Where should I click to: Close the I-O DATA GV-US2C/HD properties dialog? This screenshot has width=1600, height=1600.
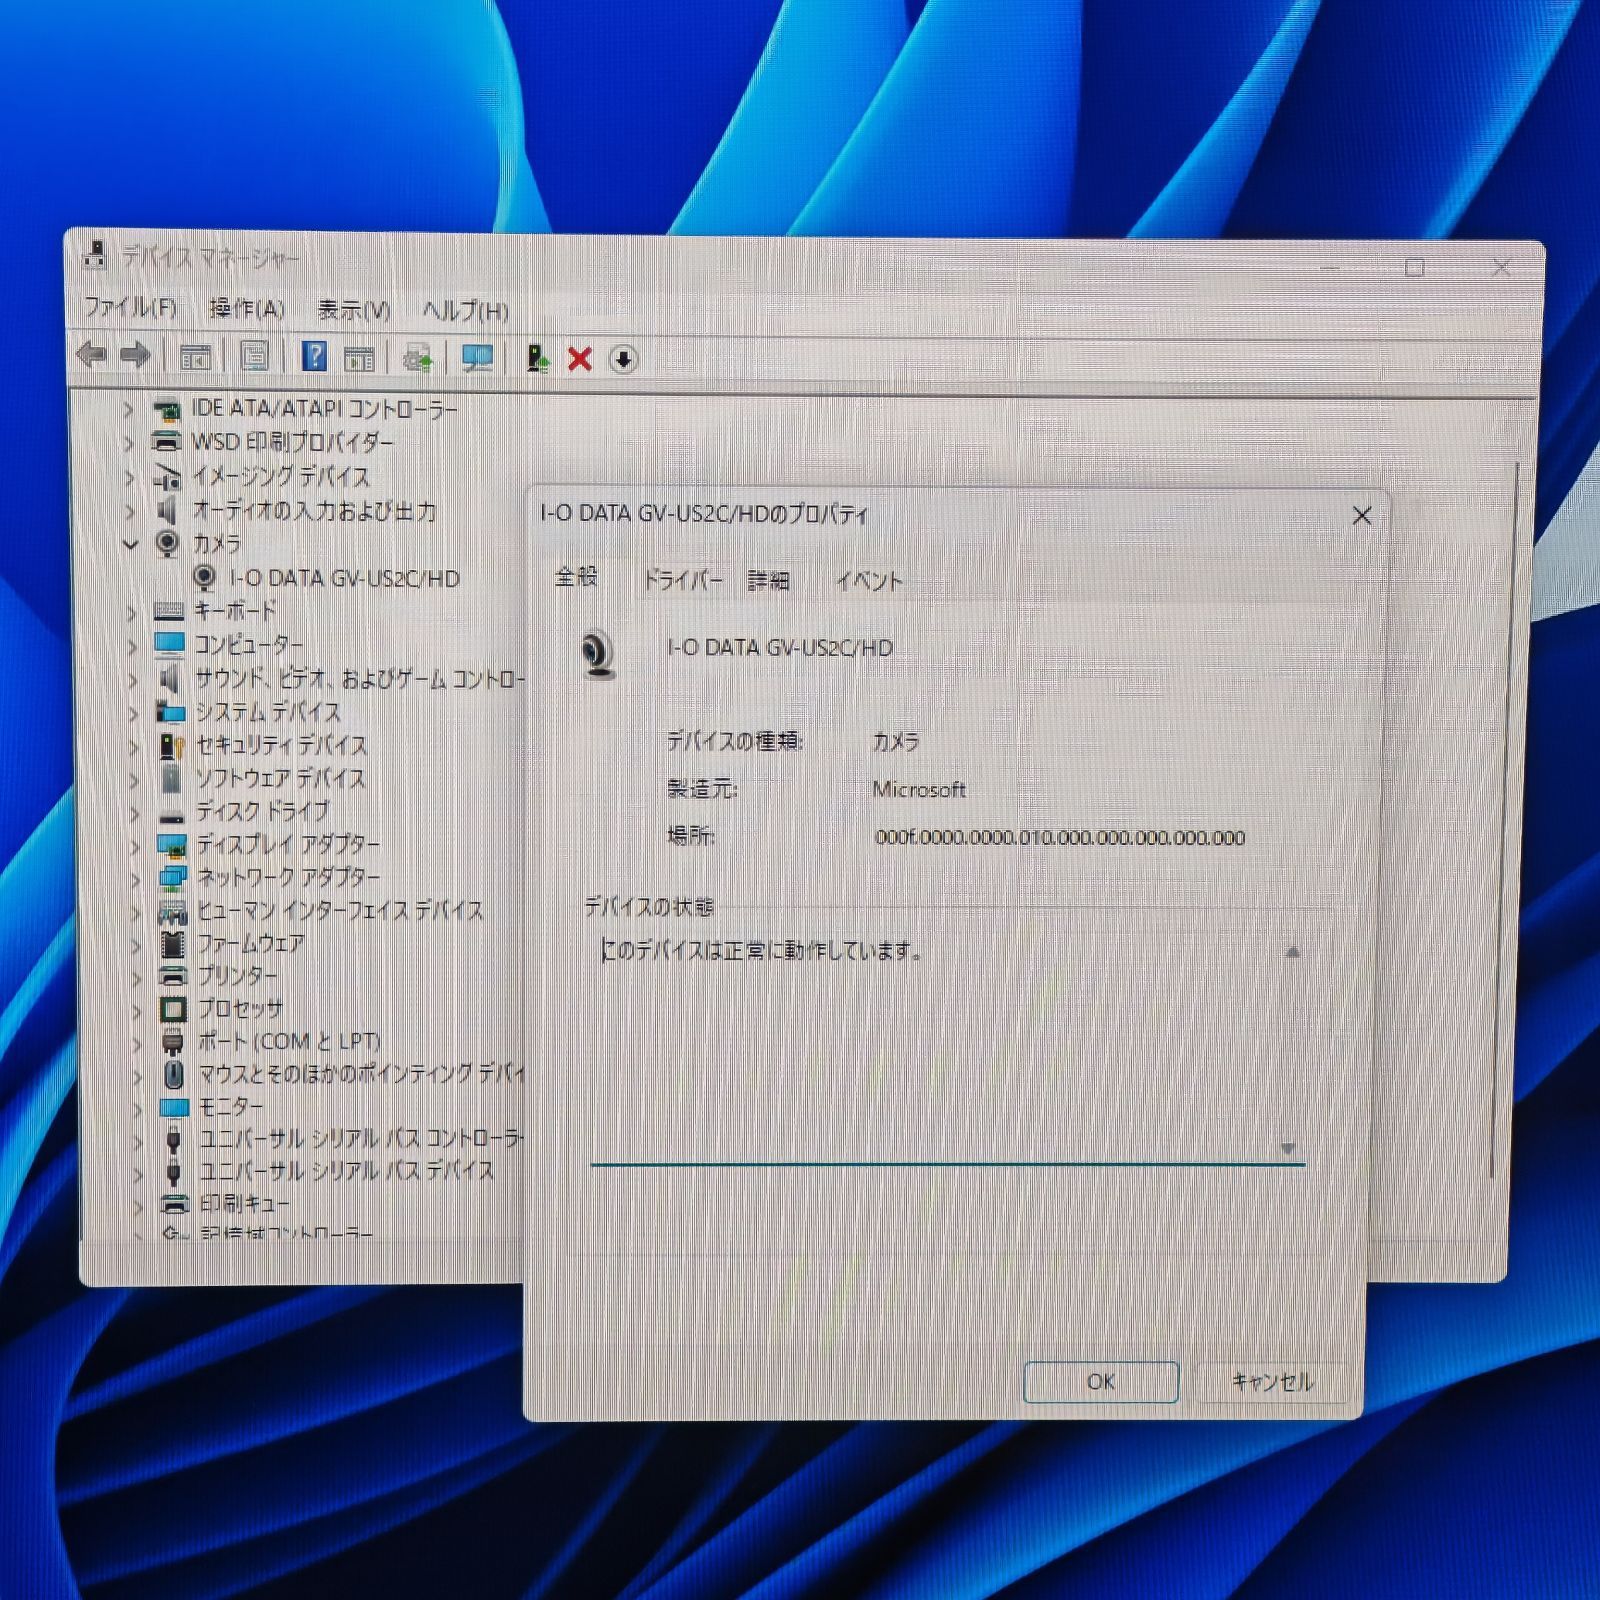point(1362,516)
